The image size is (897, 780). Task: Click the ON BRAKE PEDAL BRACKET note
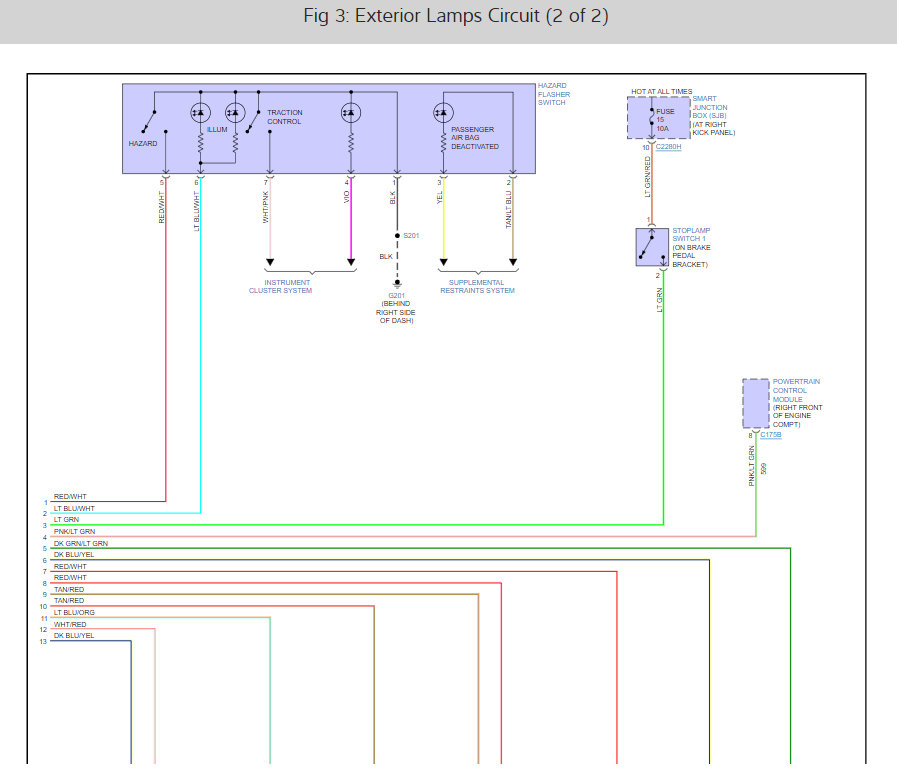(691, 256)
